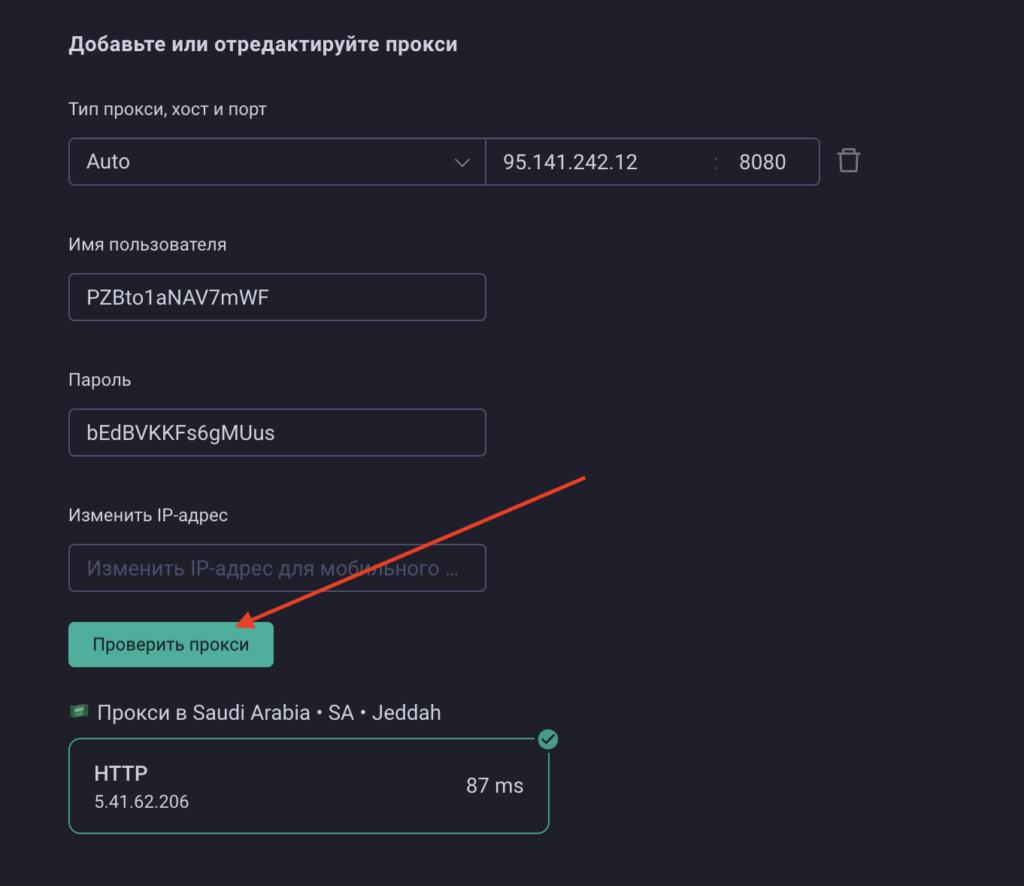Click the checkmark circle on the HTTP result
Viewport: 1024px width, 886px height.
(x=548, y=740)
